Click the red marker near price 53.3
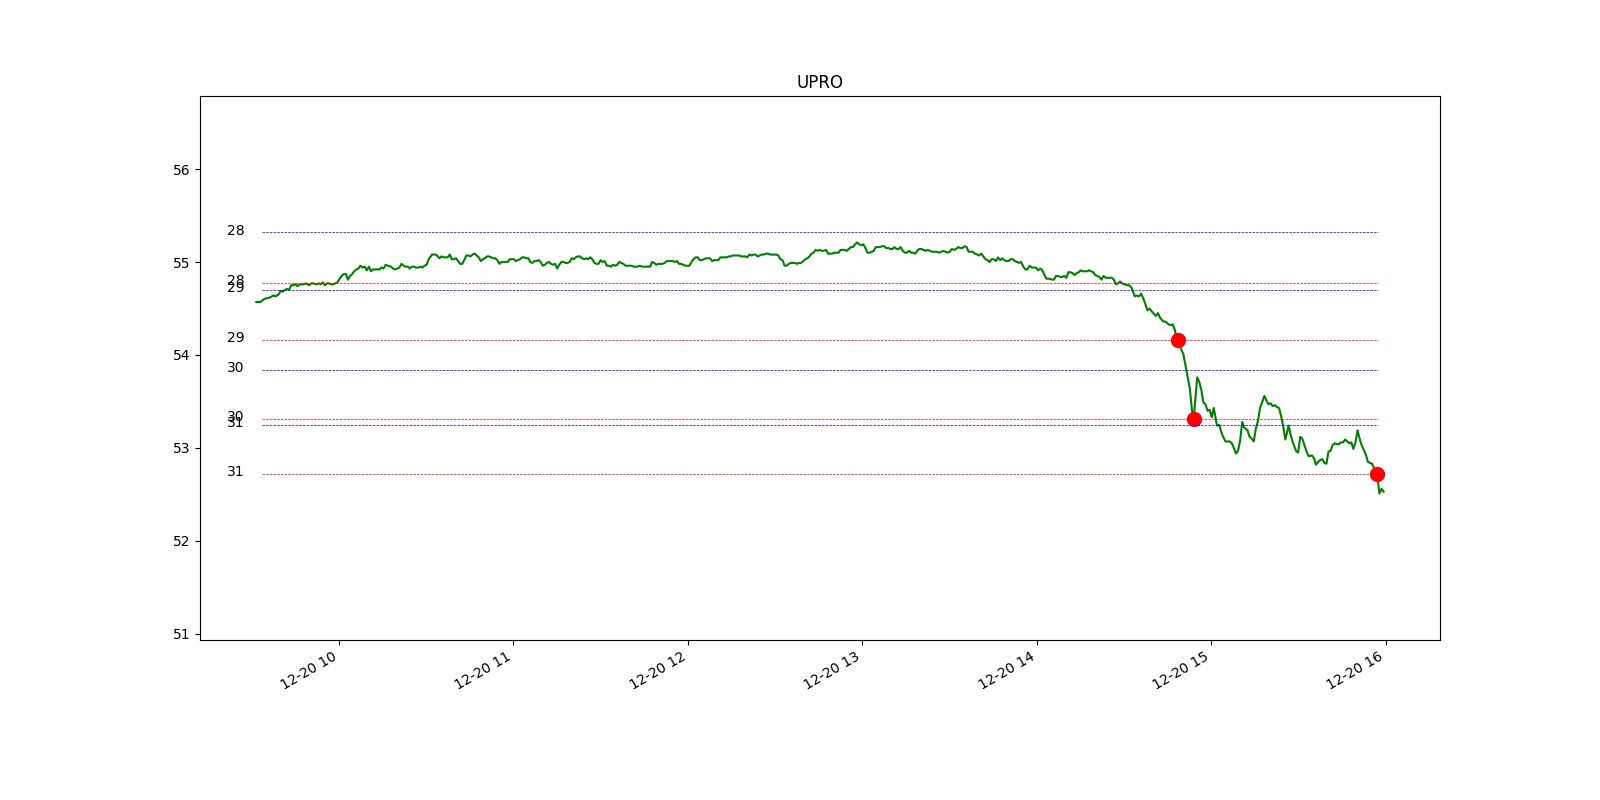1600x800 pixels. (x=1194, y=419)
